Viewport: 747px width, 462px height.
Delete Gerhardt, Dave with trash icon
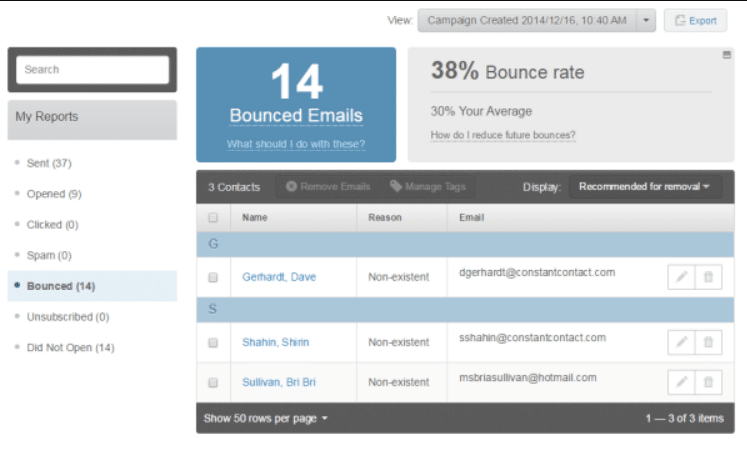click(x=708, y=277)
